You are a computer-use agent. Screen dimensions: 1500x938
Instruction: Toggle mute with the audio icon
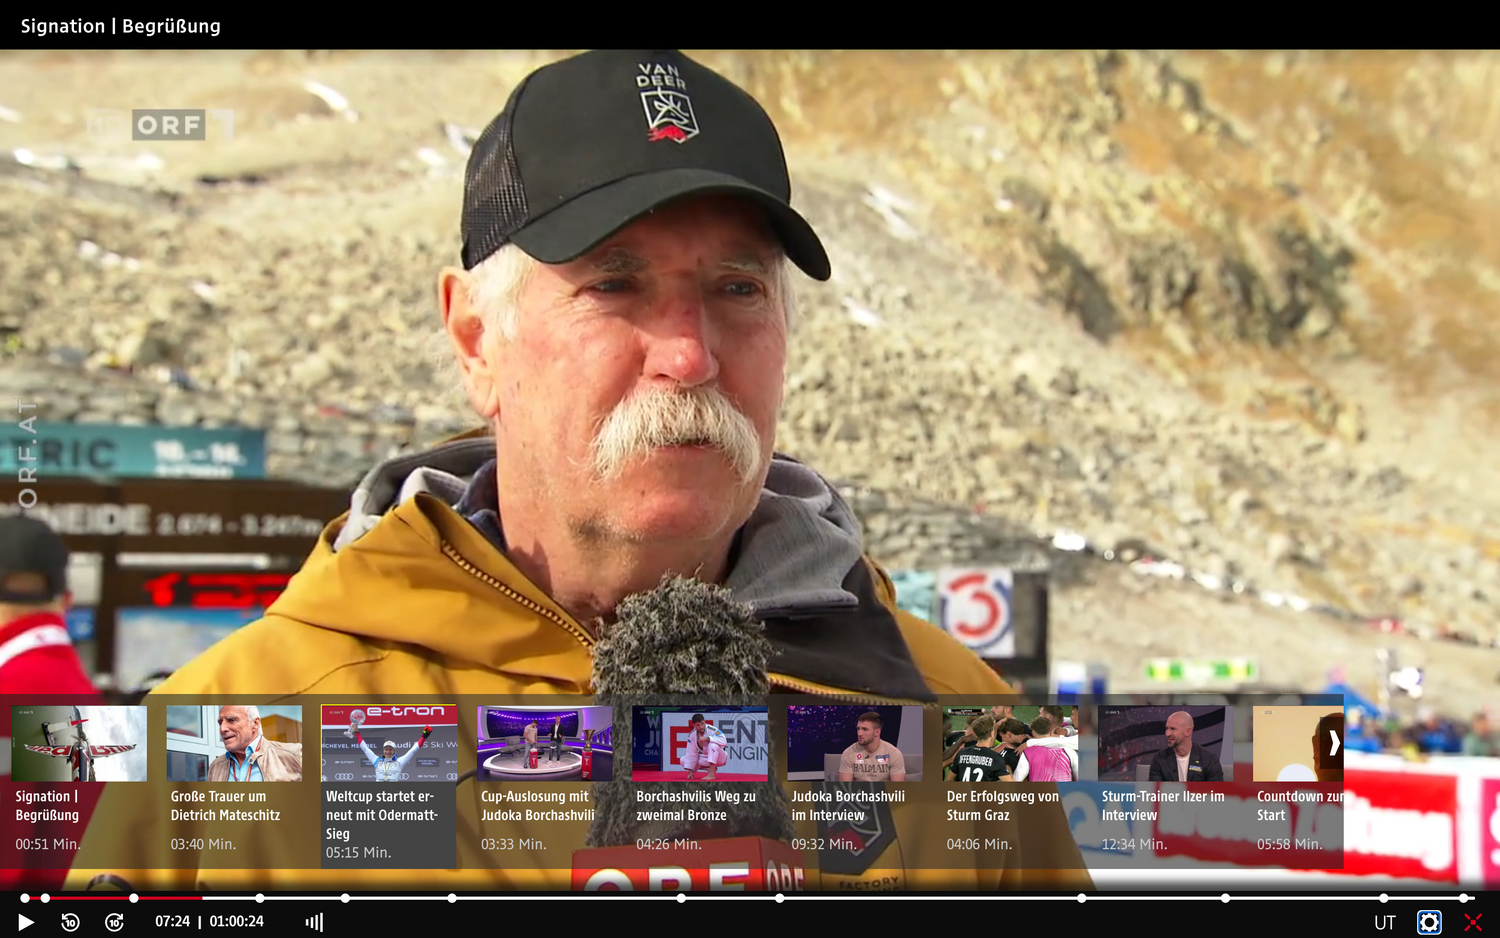tap(314, 921)
